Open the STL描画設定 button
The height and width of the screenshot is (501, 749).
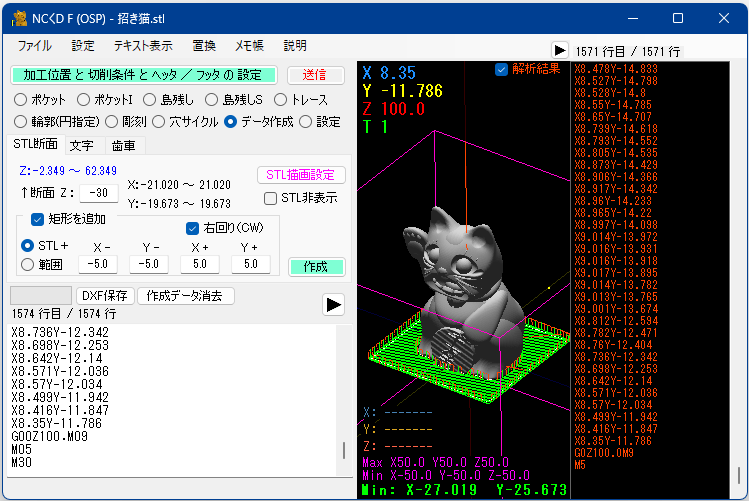300,175
